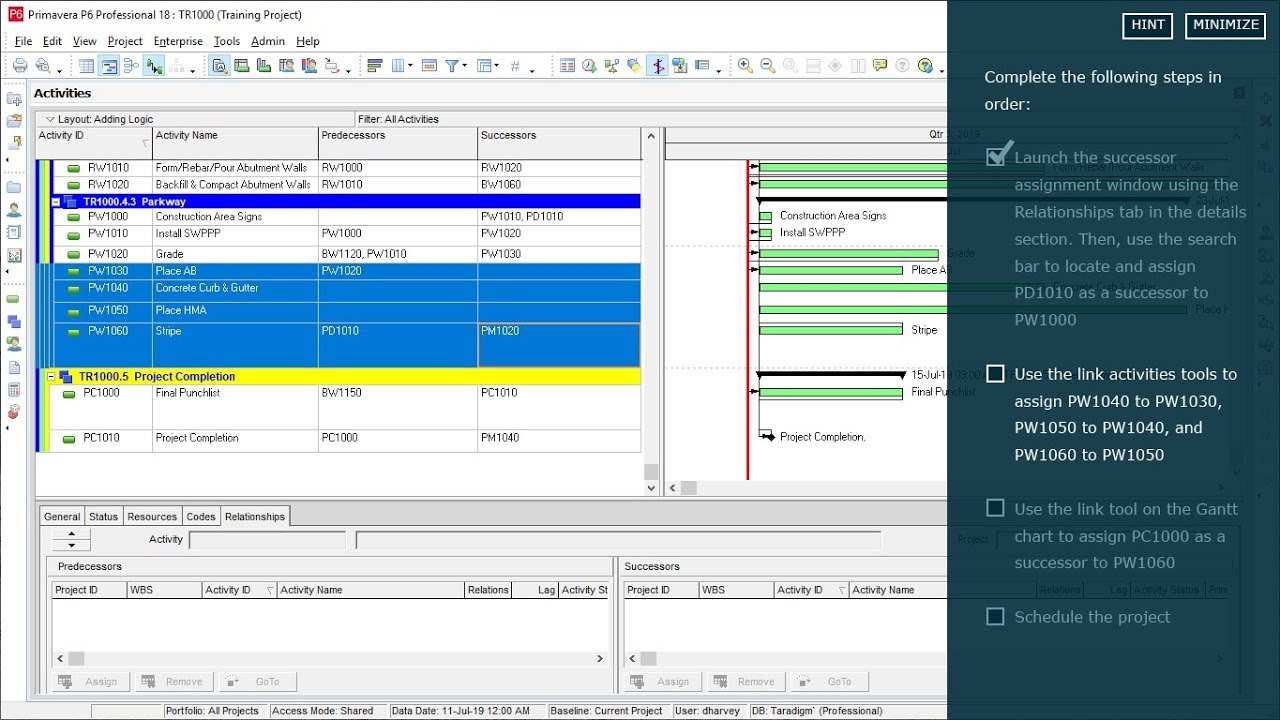Open Tracking chart icon in sidebar
Viewport: 1280px width, 720px height.
(x=14, y=256)
